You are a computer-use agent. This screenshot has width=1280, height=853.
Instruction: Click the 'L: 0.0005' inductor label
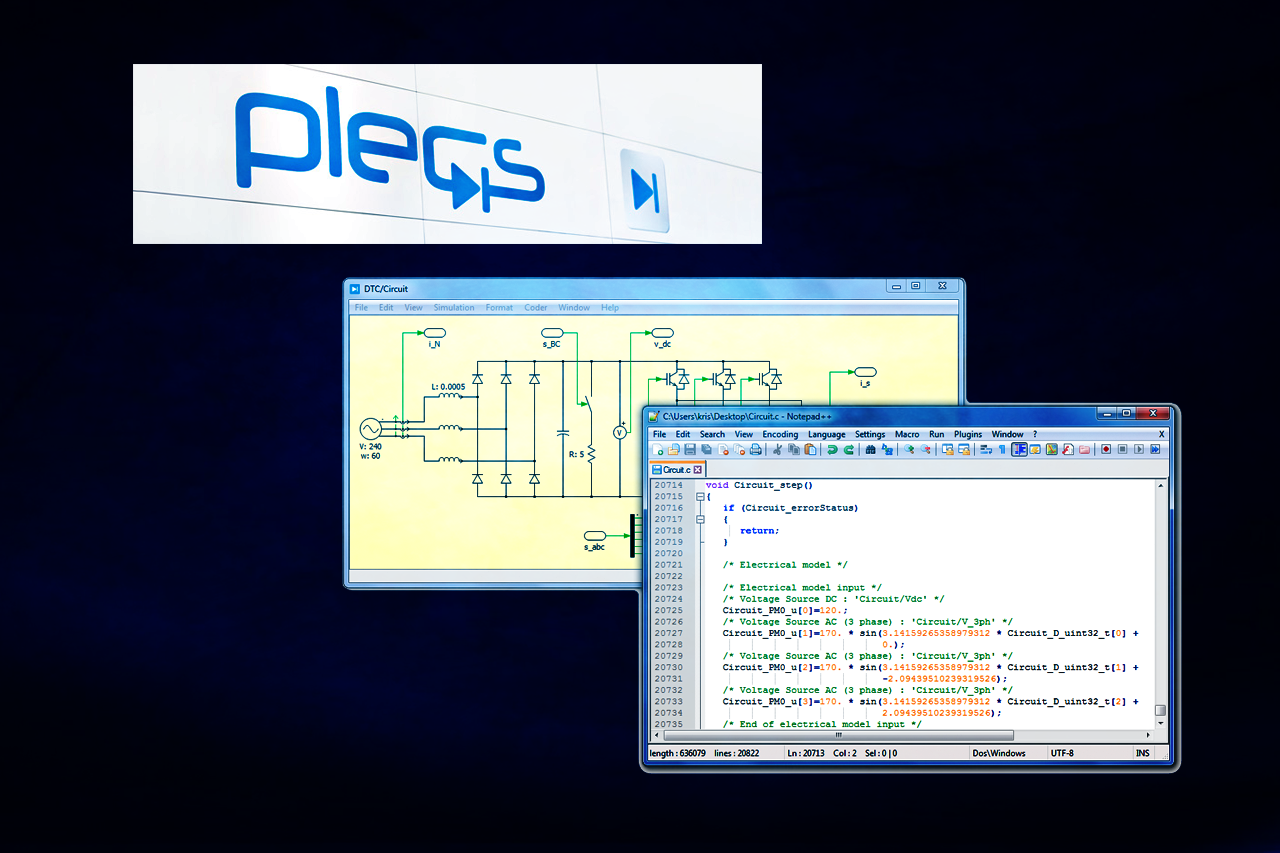tap(448, 386)
